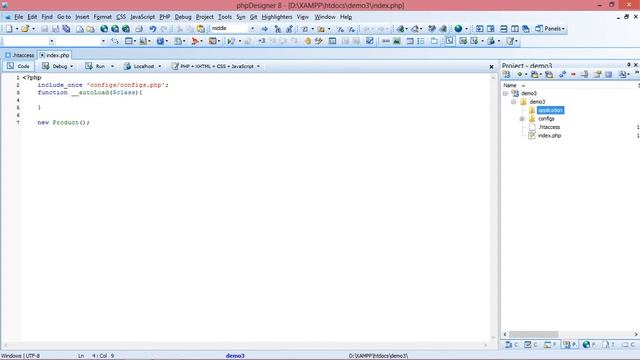
Task: Click the Open file folder icon
Action: tap(25, 29)
